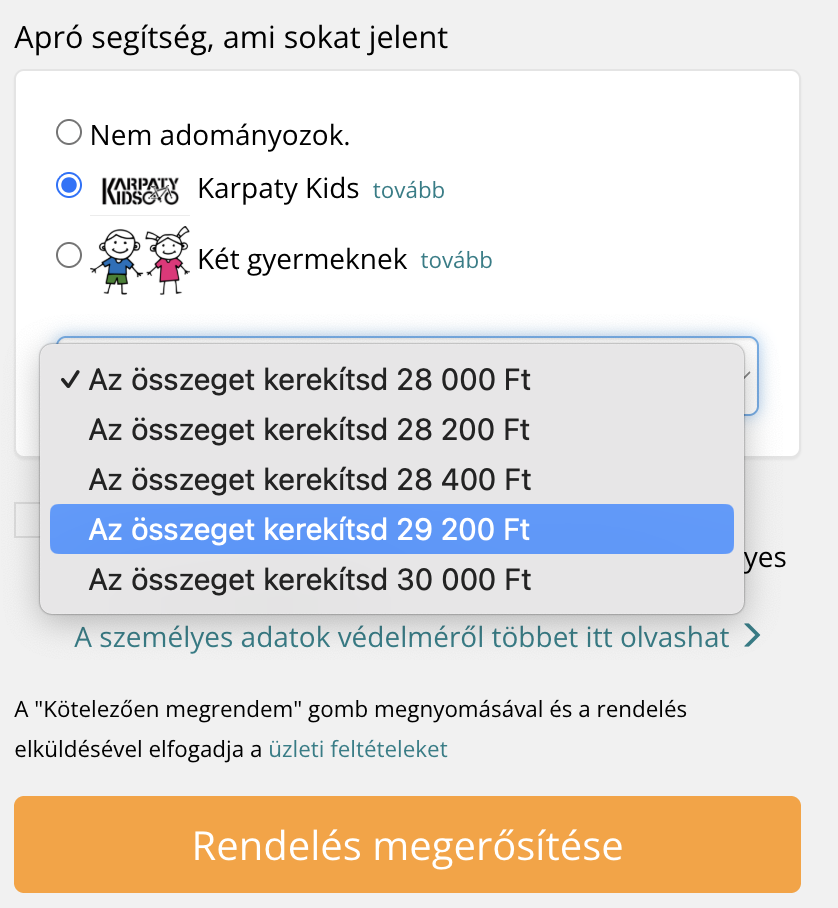This screenshot has height=908, width=838.
Task: Open tovább next to Karpaty Kids
Action: pyautogui.click(x=408, y=189)
